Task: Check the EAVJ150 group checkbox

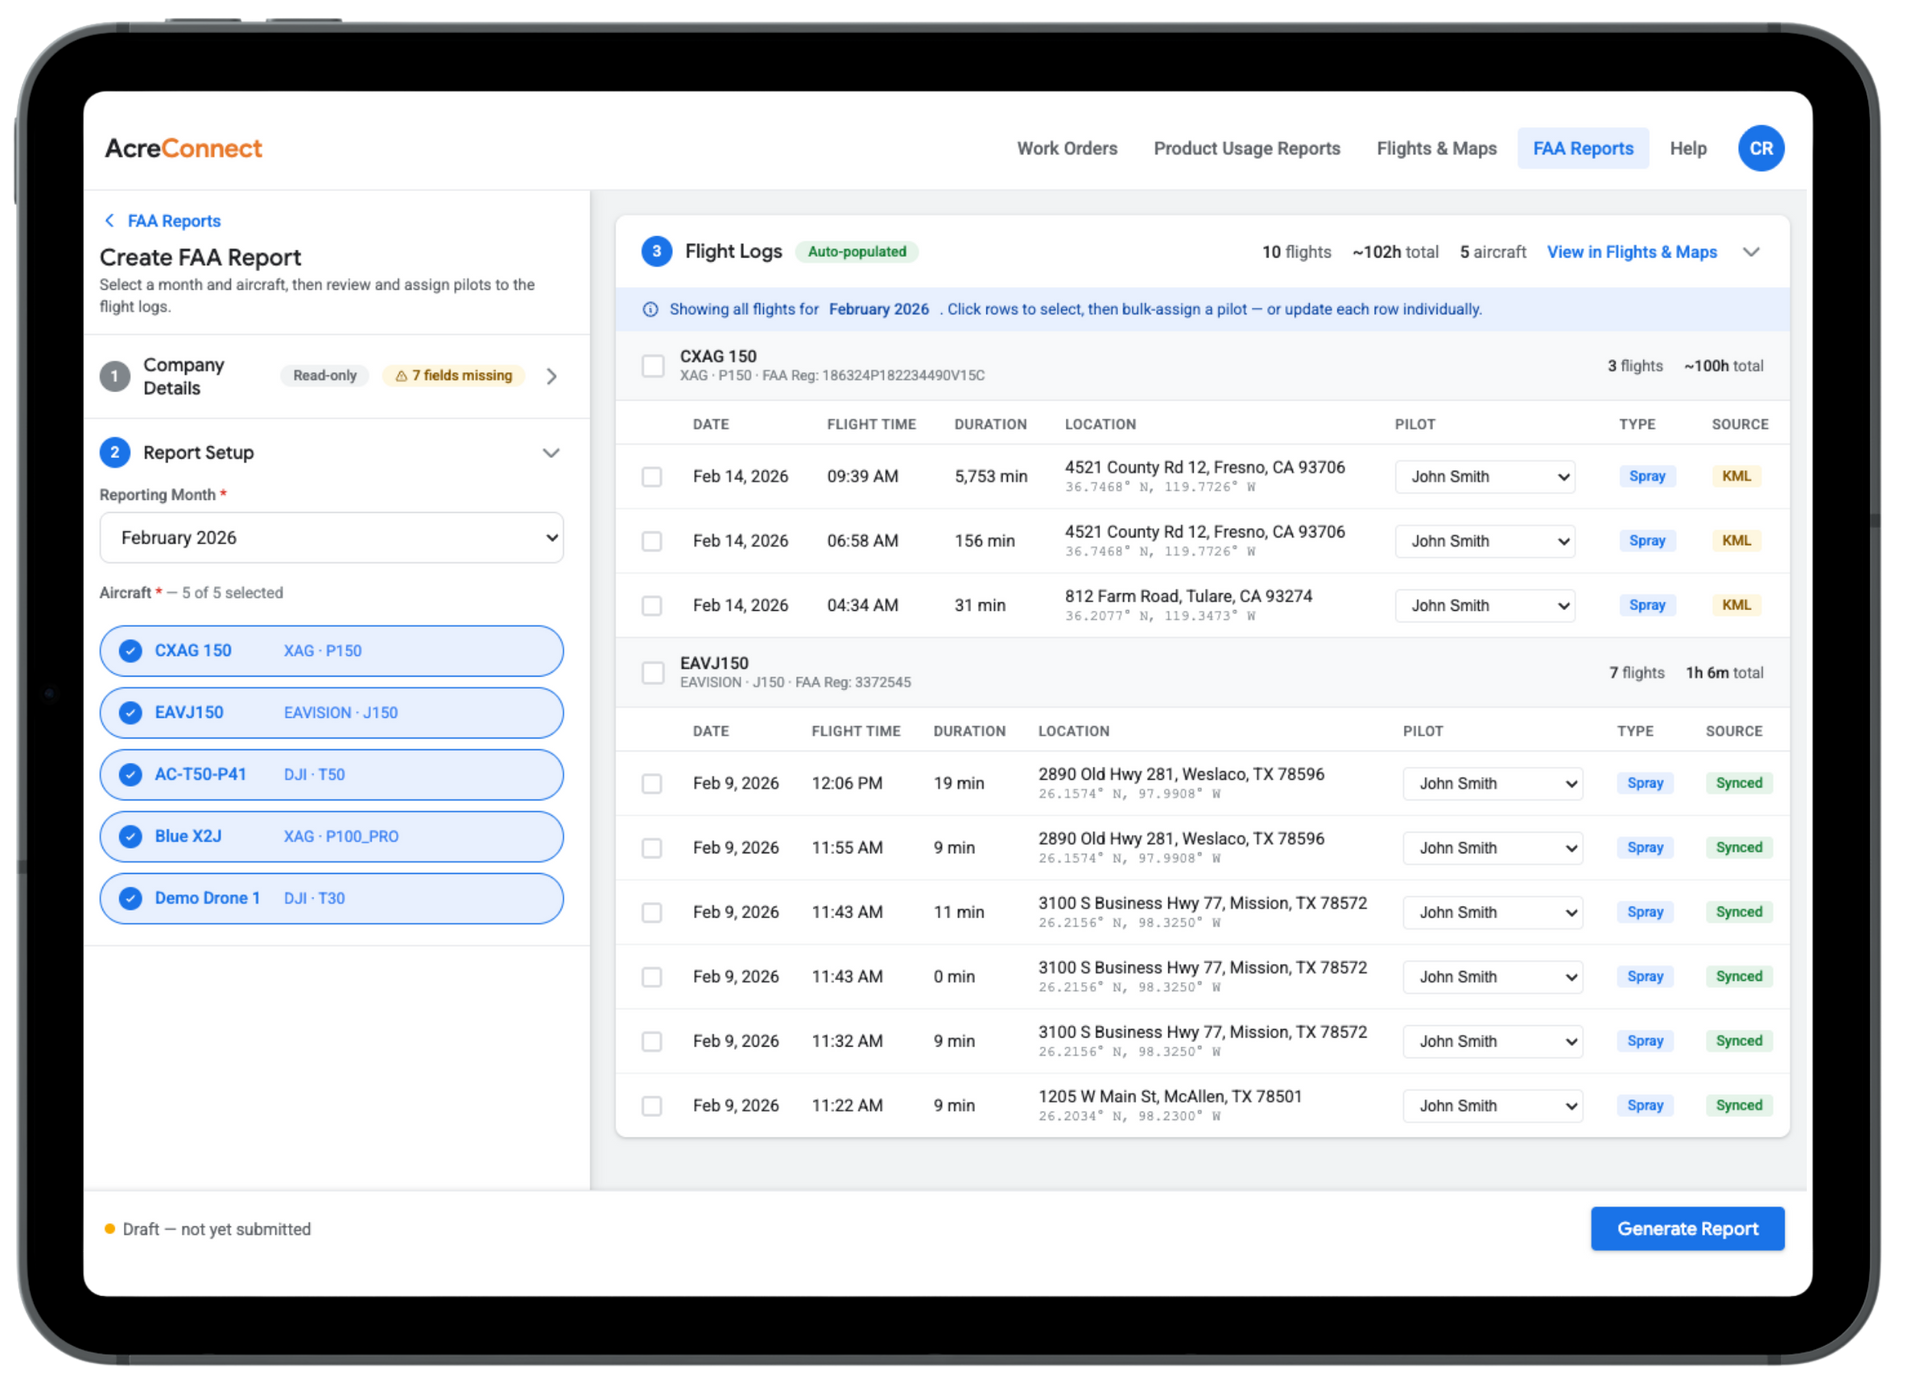Action: [653, 673]
